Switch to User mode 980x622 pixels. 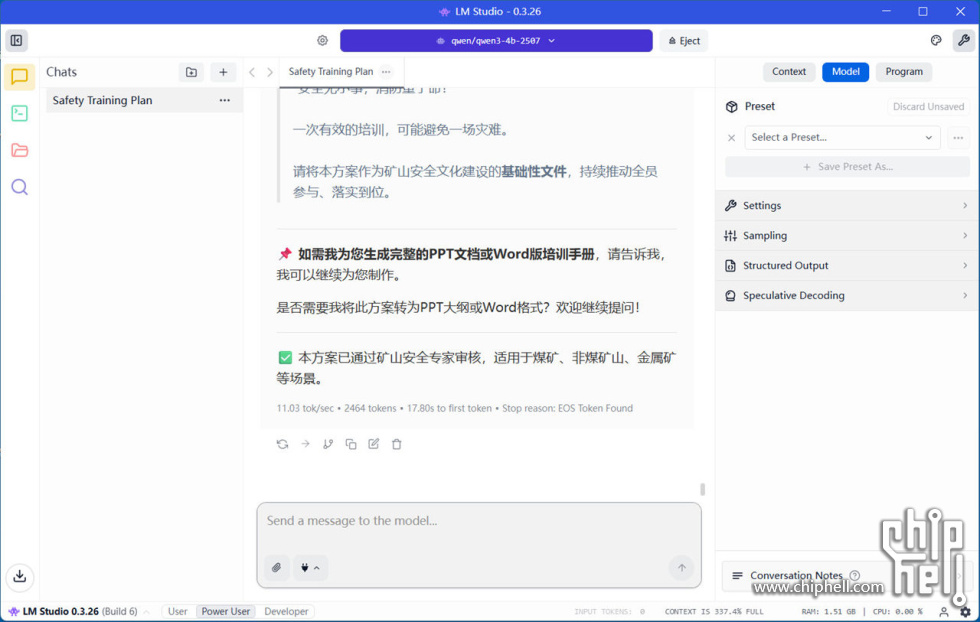coord(178,611)
